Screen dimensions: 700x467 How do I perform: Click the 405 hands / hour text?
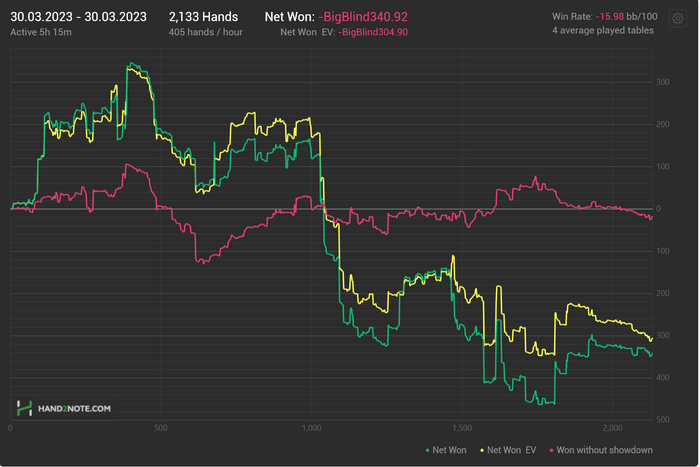pyautogui.click(x=205, y=32)
